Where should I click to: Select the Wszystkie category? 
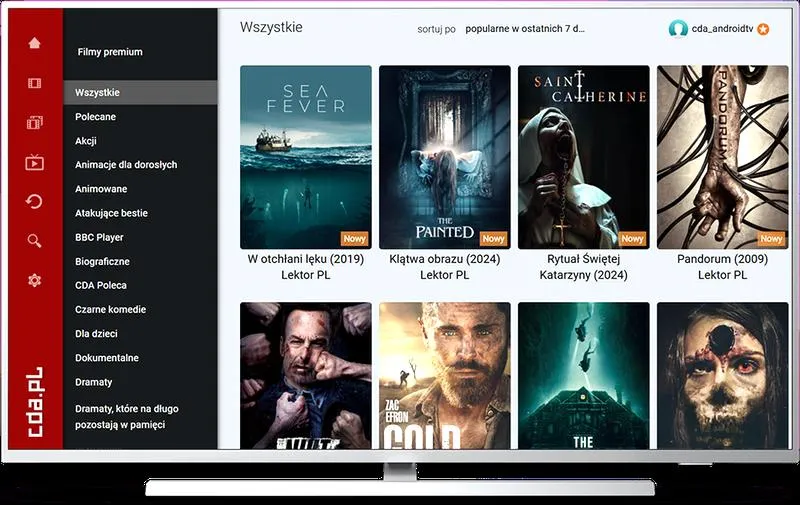(x=140, y=92)
